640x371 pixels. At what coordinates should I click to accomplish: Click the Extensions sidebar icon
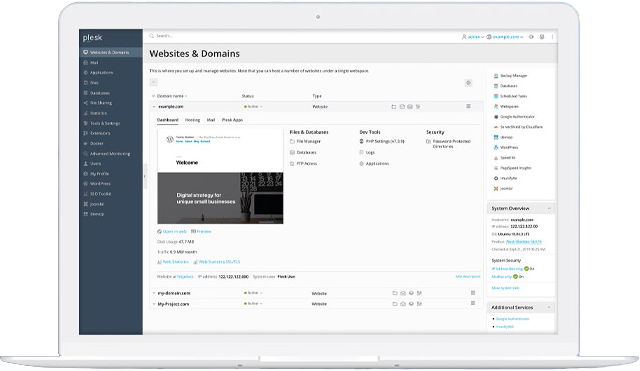(86, 133)
